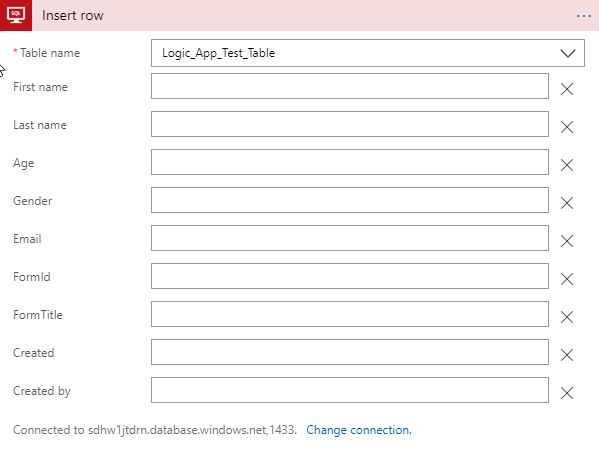Click the Table name dropdown chevron
The height and width of the screenshot is (453, 599).
coord(568,53)
